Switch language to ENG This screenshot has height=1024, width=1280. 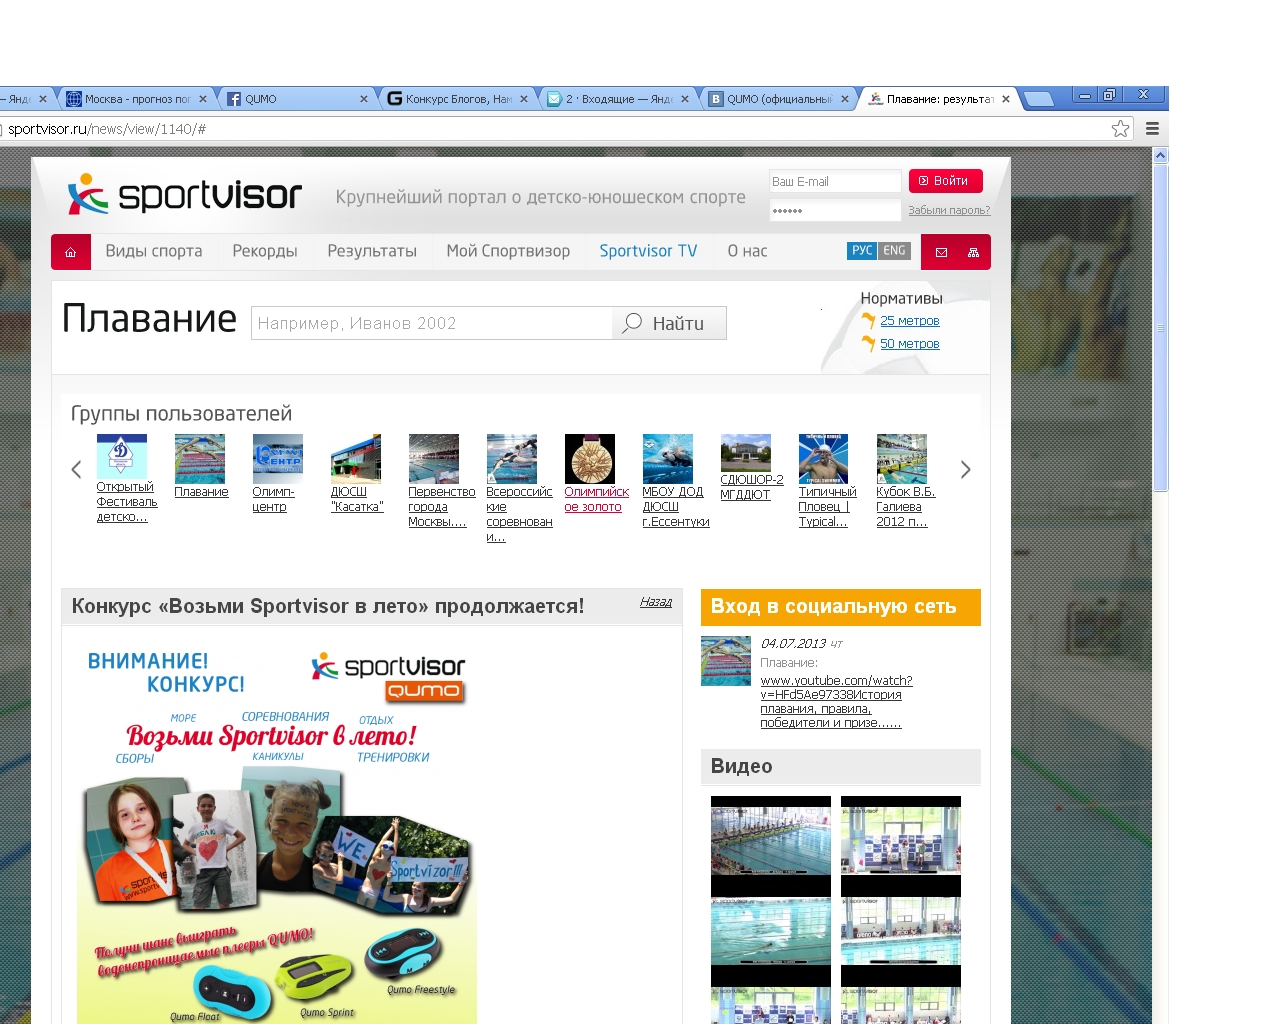[x=894, y=251]
